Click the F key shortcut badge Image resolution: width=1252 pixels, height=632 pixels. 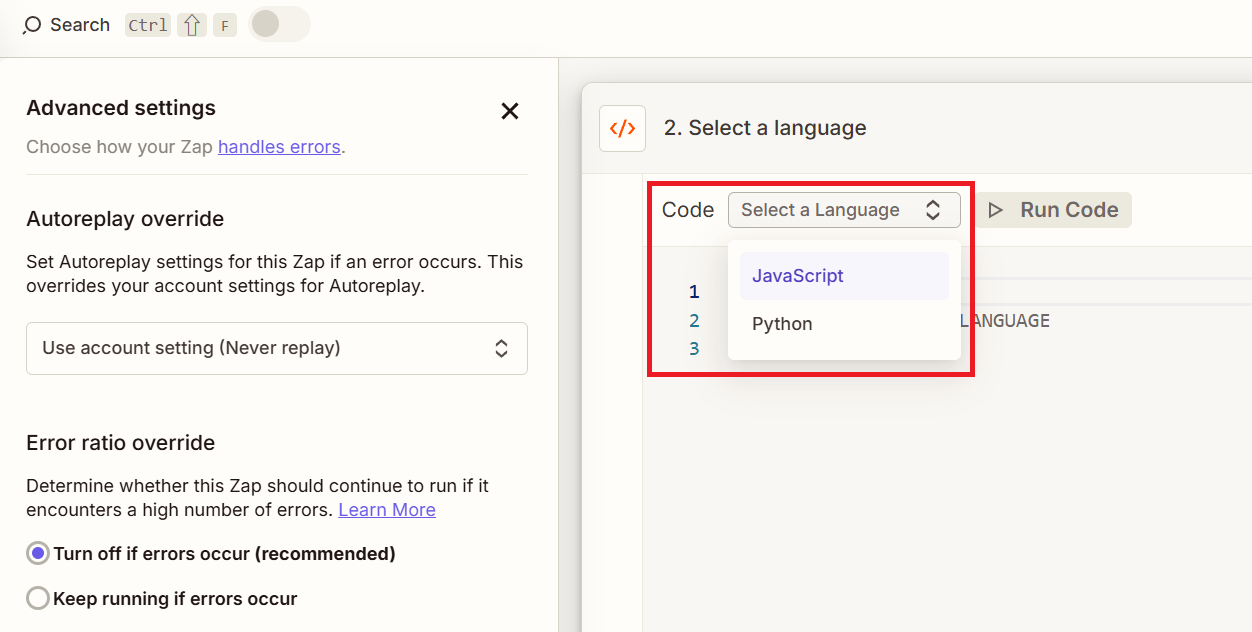tap(225, 25)
